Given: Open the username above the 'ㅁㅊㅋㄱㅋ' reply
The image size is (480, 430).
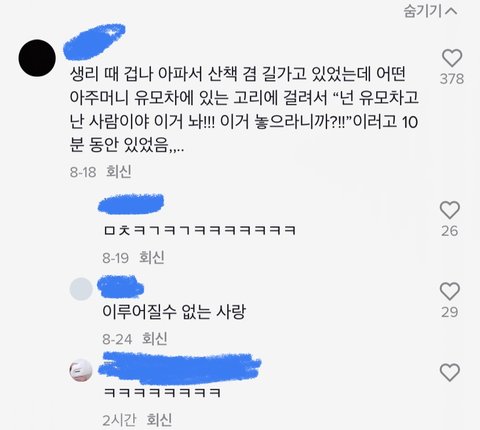Looking at the screenshot, I should pos(131,203).
